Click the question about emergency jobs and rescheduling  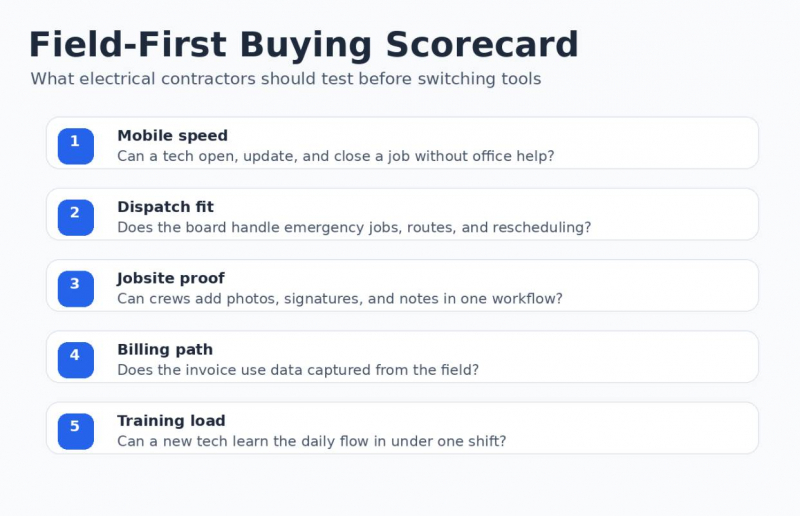click(x=354, y=228)
